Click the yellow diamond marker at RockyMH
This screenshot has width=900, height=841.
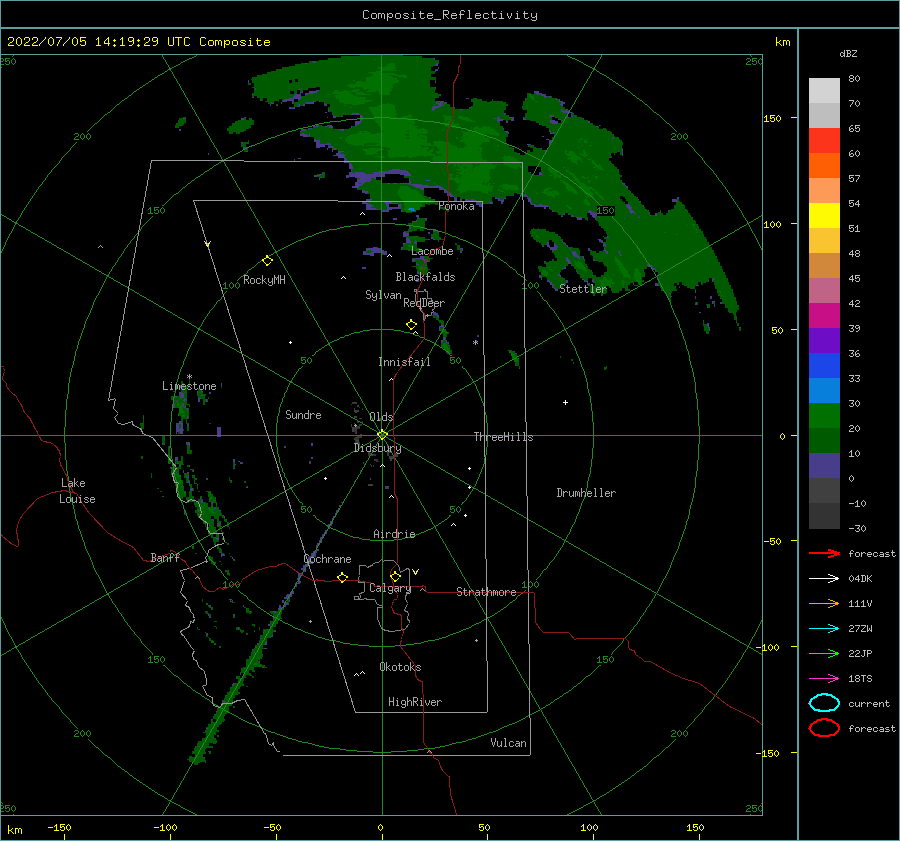point(267,261)
